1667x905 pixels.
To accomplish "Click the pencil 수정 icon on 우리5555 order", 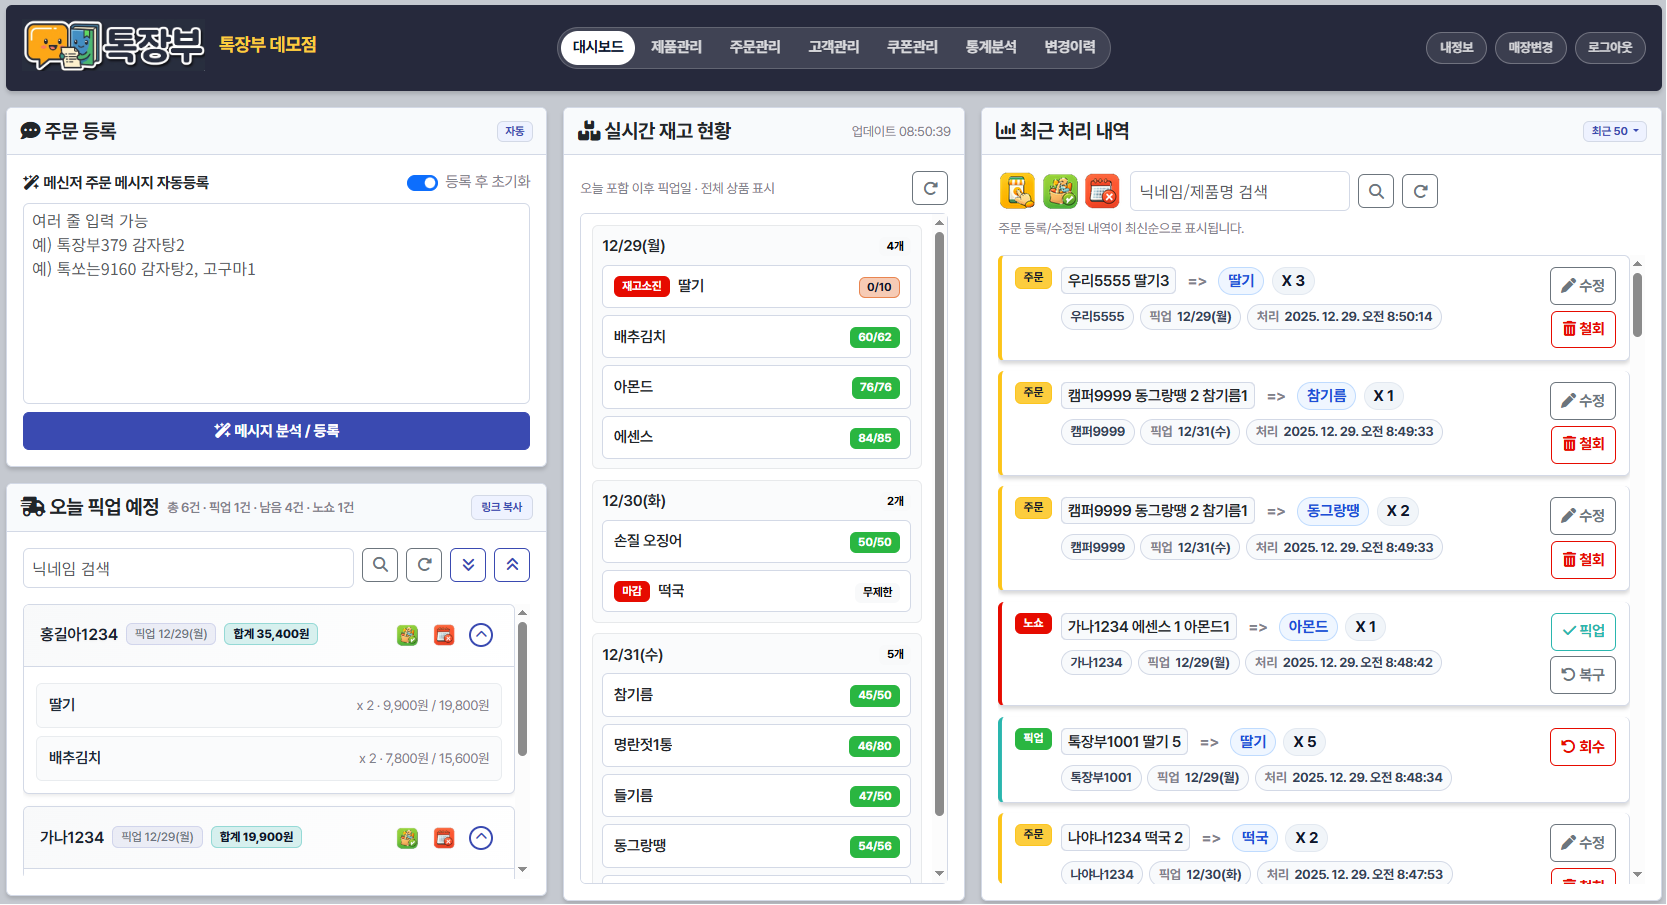I will (x=1582, y=285).
